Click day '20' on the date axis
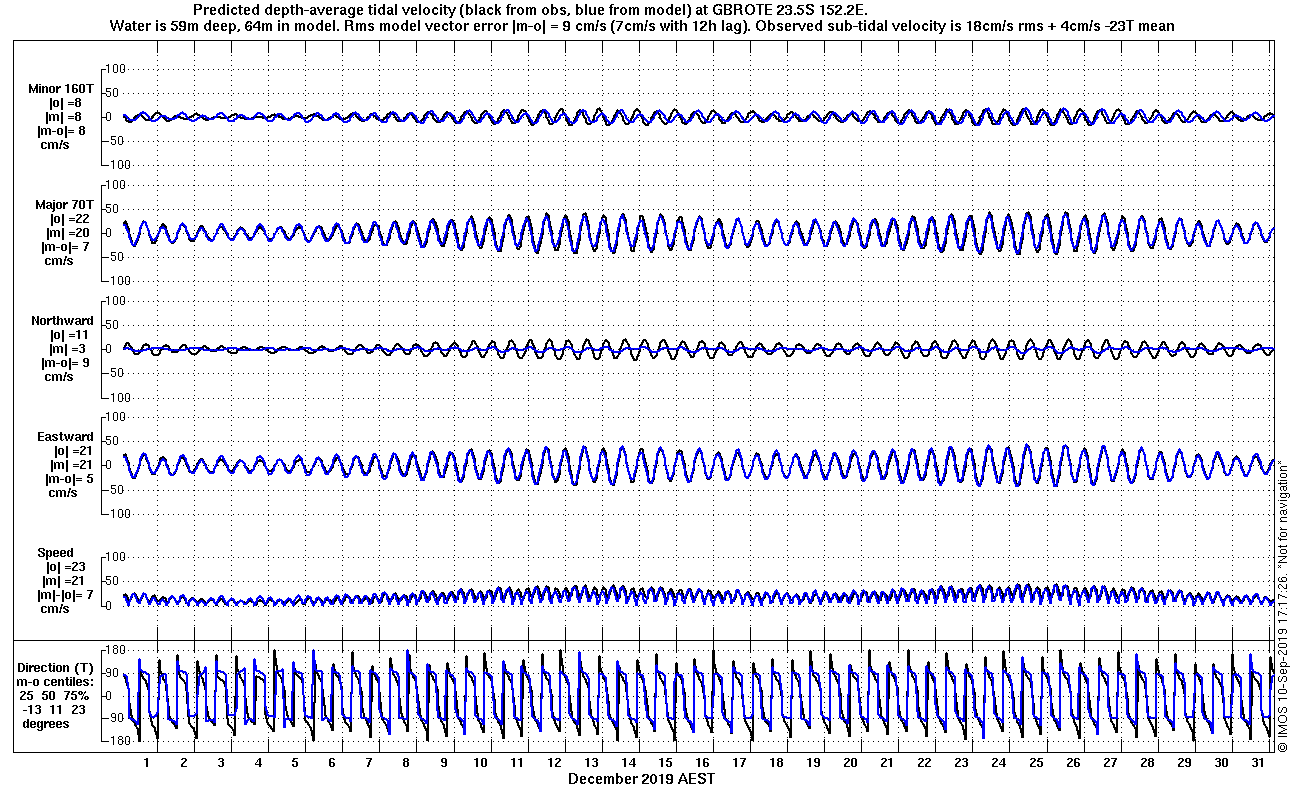This screenshot has height=800, width=1300. (850, 763)
